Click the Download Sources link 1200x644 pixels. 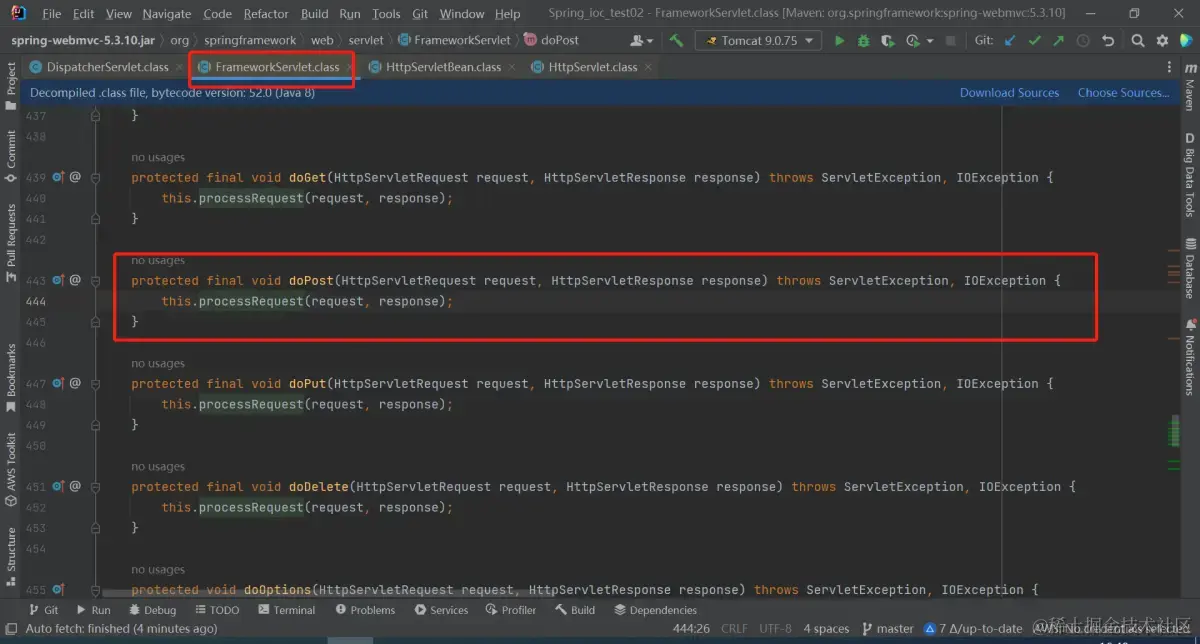tap(1009, 92)
